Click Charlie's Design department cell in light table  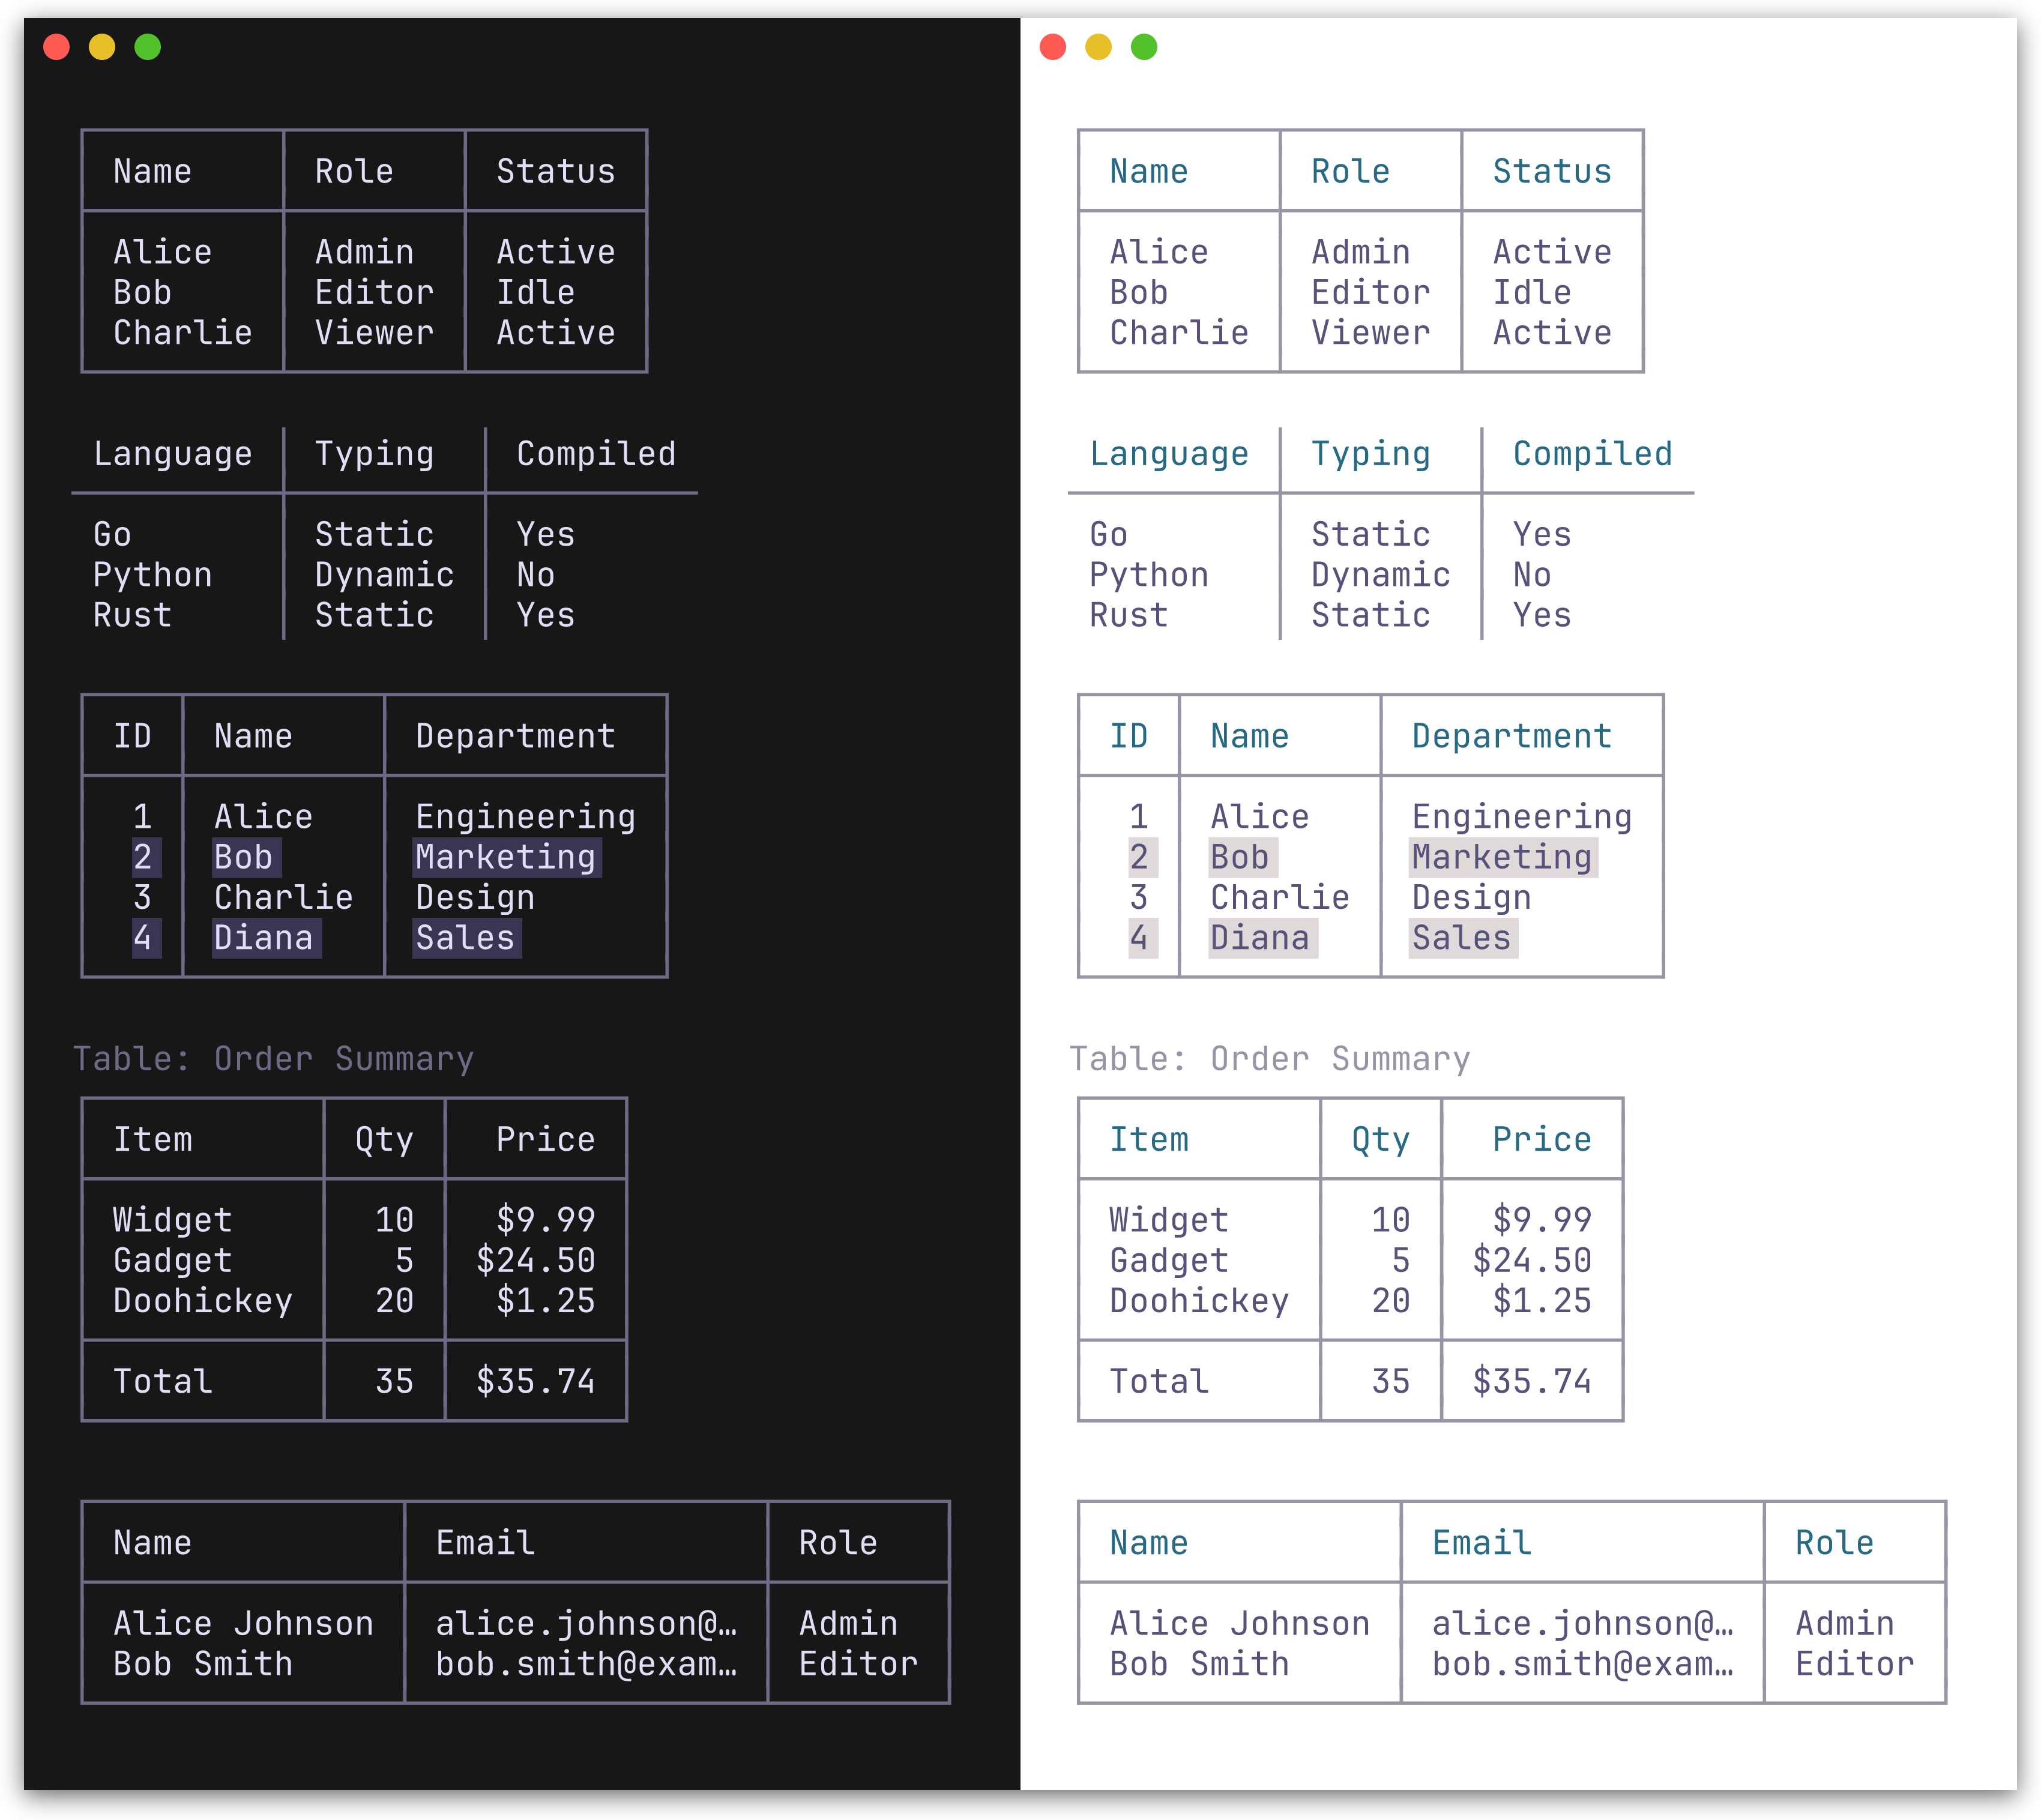[x=1468, y=897]
